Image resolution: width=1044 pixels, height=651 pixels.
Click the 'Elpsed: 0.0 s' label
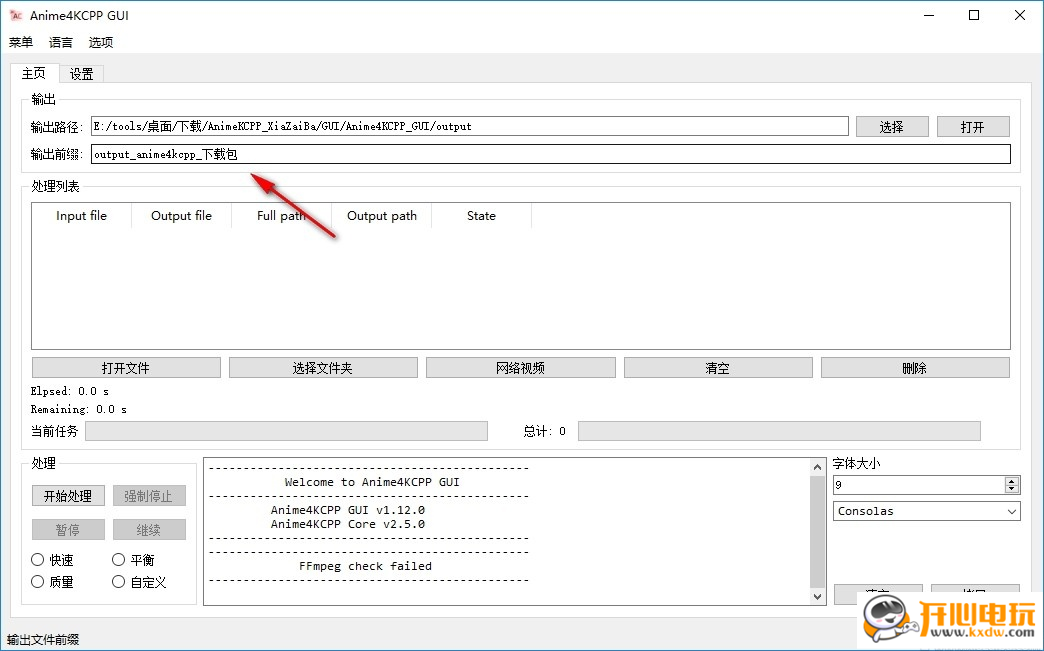[x=70, y=391]
